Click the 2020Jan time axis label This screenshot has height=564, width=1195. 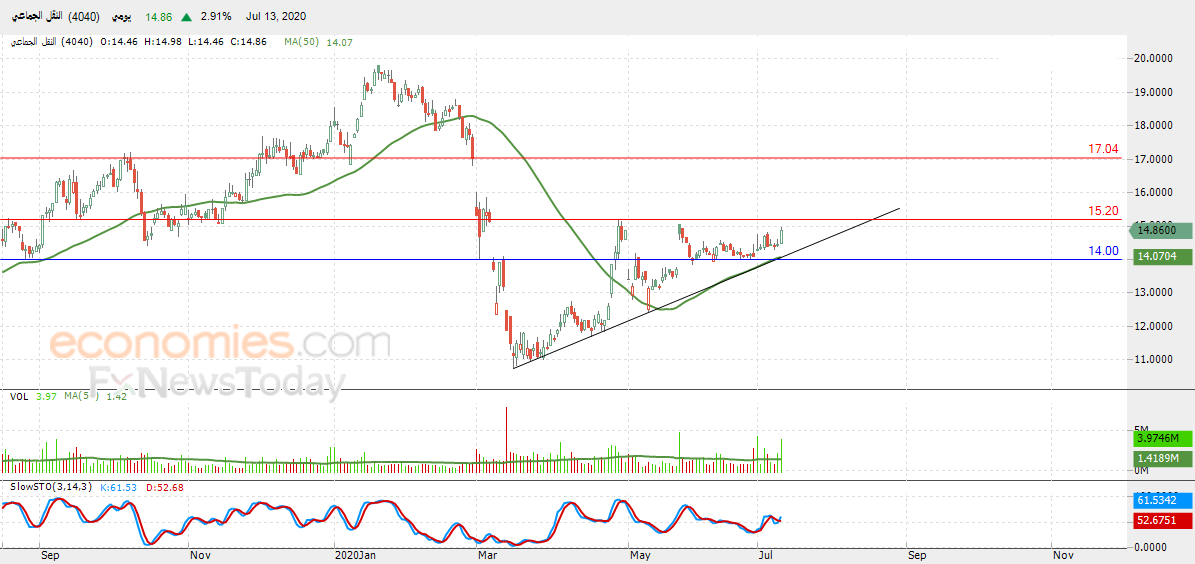[x=355, y=556]
